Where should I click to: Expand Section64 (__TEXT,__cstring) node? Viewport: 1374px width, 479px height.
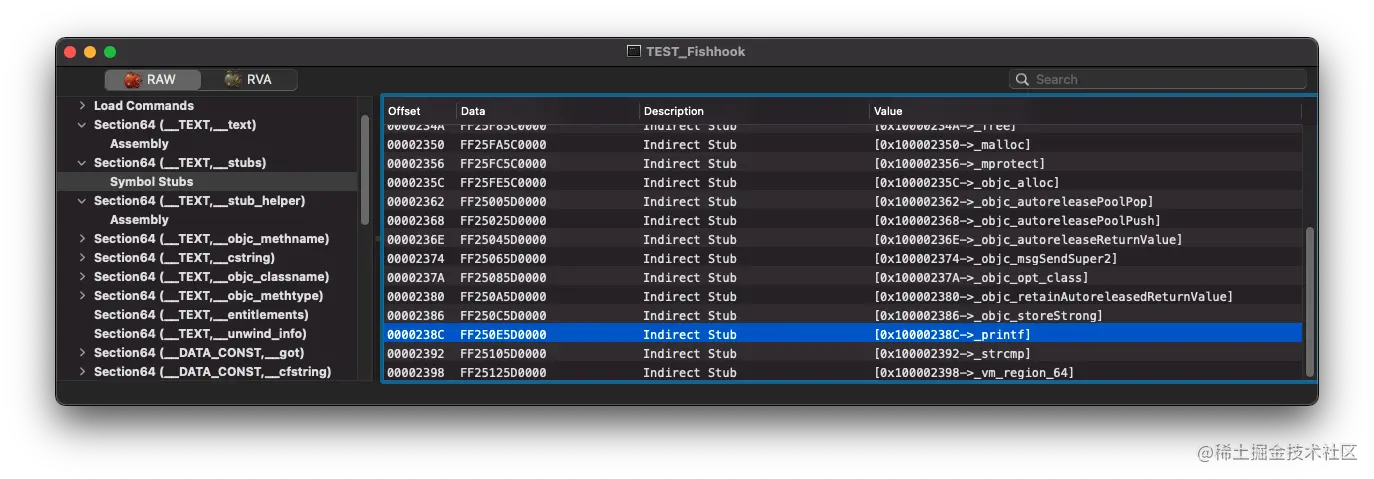(82, 258)
